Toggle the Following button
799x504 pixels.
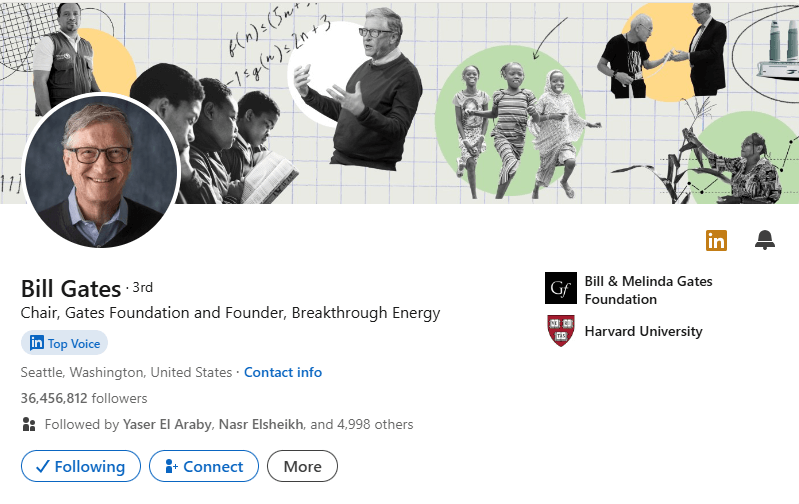coord(80,466)
